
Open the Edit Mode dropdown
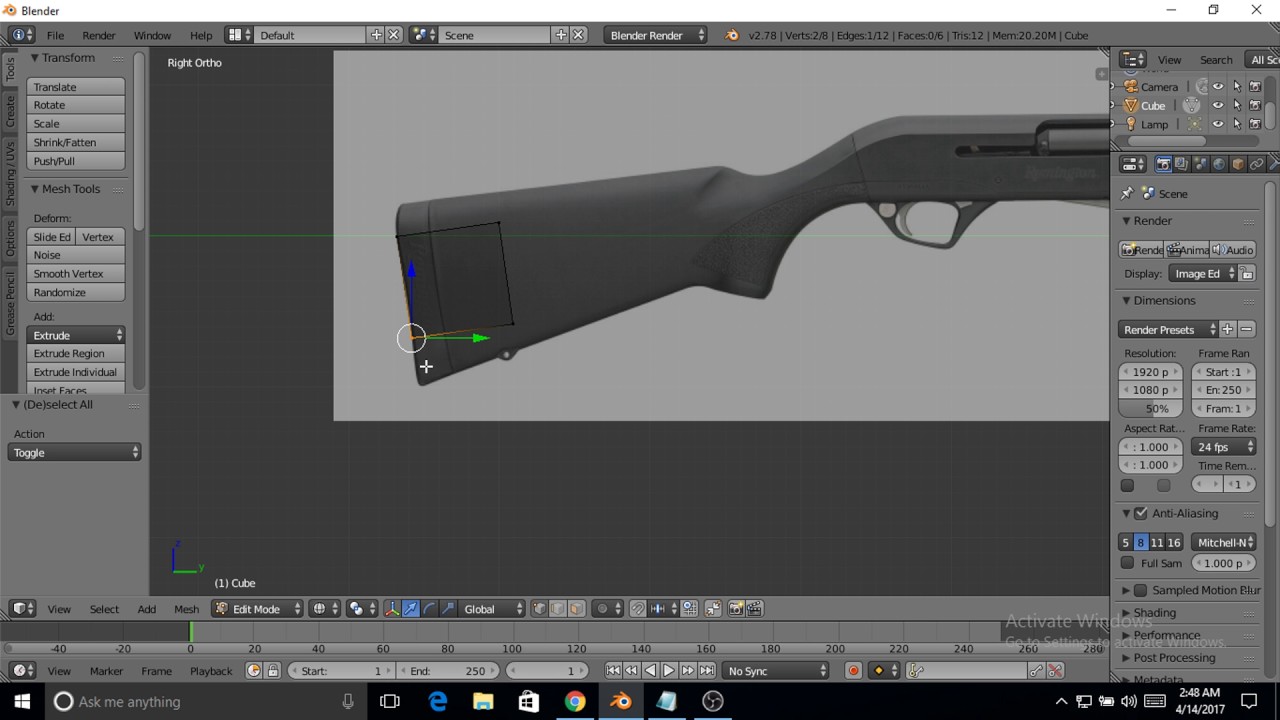coord(256,609)
